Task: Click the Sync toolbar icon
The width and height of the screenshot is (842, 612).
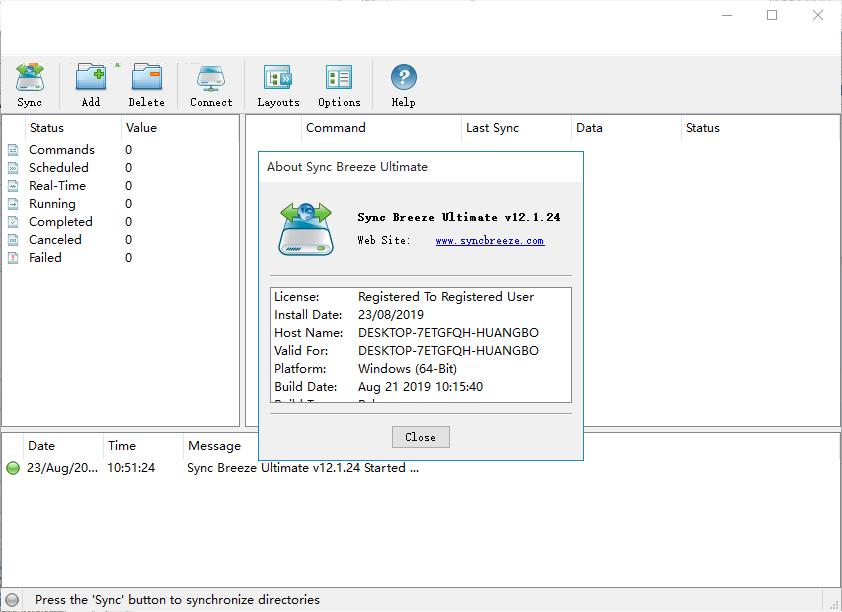Action: (30, 84)
